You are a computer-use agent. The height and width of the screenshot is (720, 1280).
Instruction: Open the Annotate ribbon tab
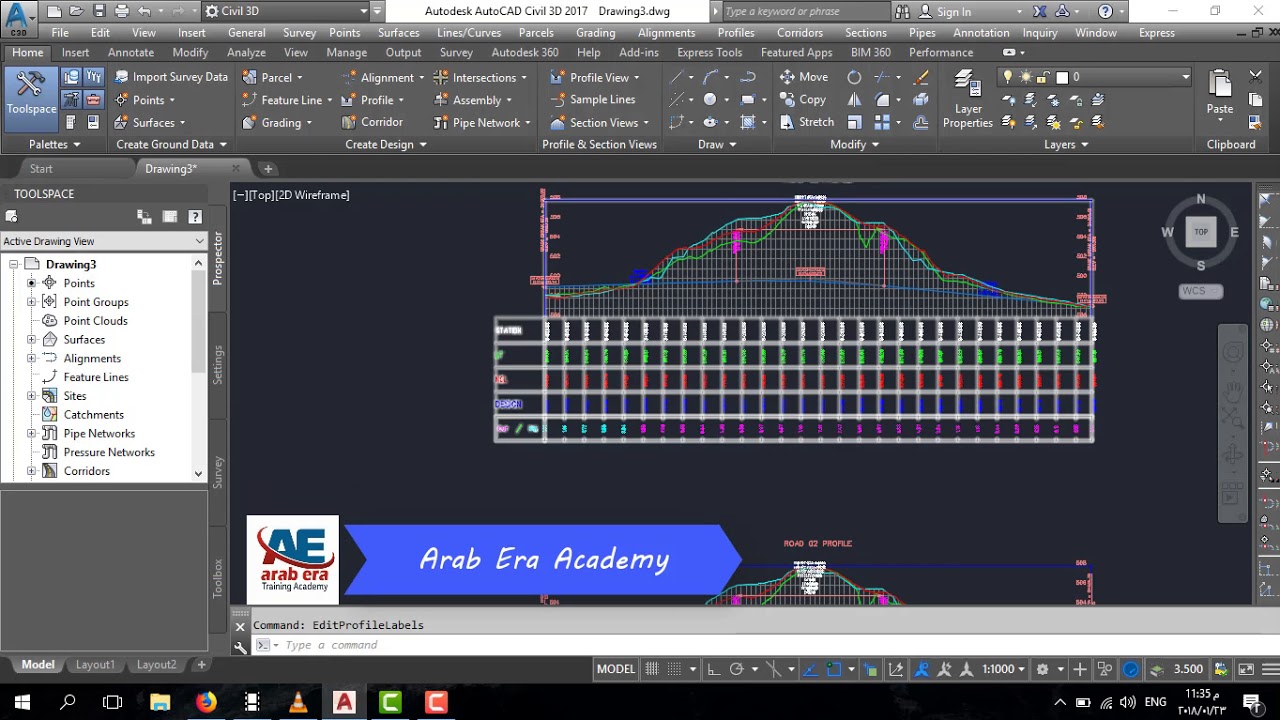[131, 52]
